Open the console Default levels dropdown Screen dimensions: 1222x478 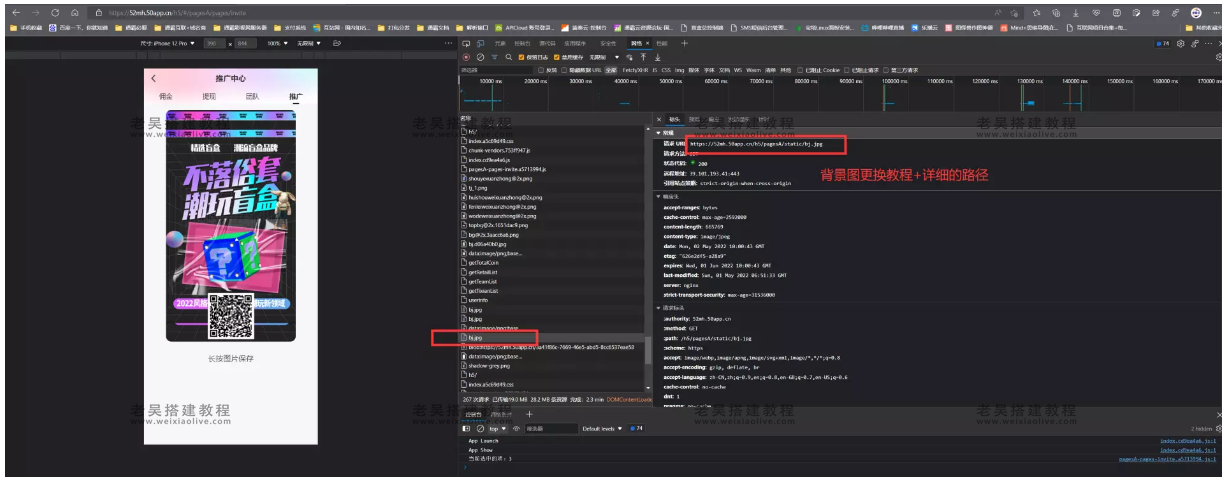(603, 428)
